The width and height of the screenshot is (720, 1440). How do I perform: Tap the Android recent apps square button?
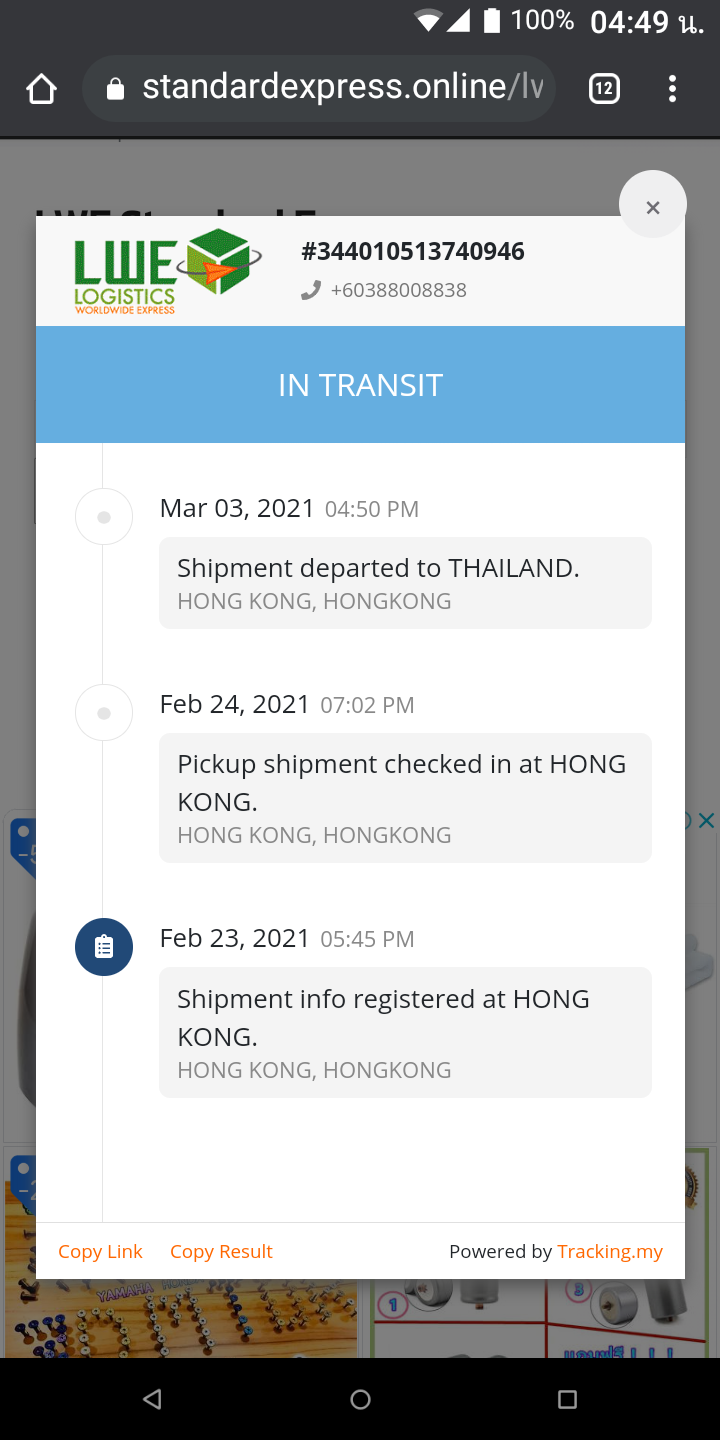567,1399
